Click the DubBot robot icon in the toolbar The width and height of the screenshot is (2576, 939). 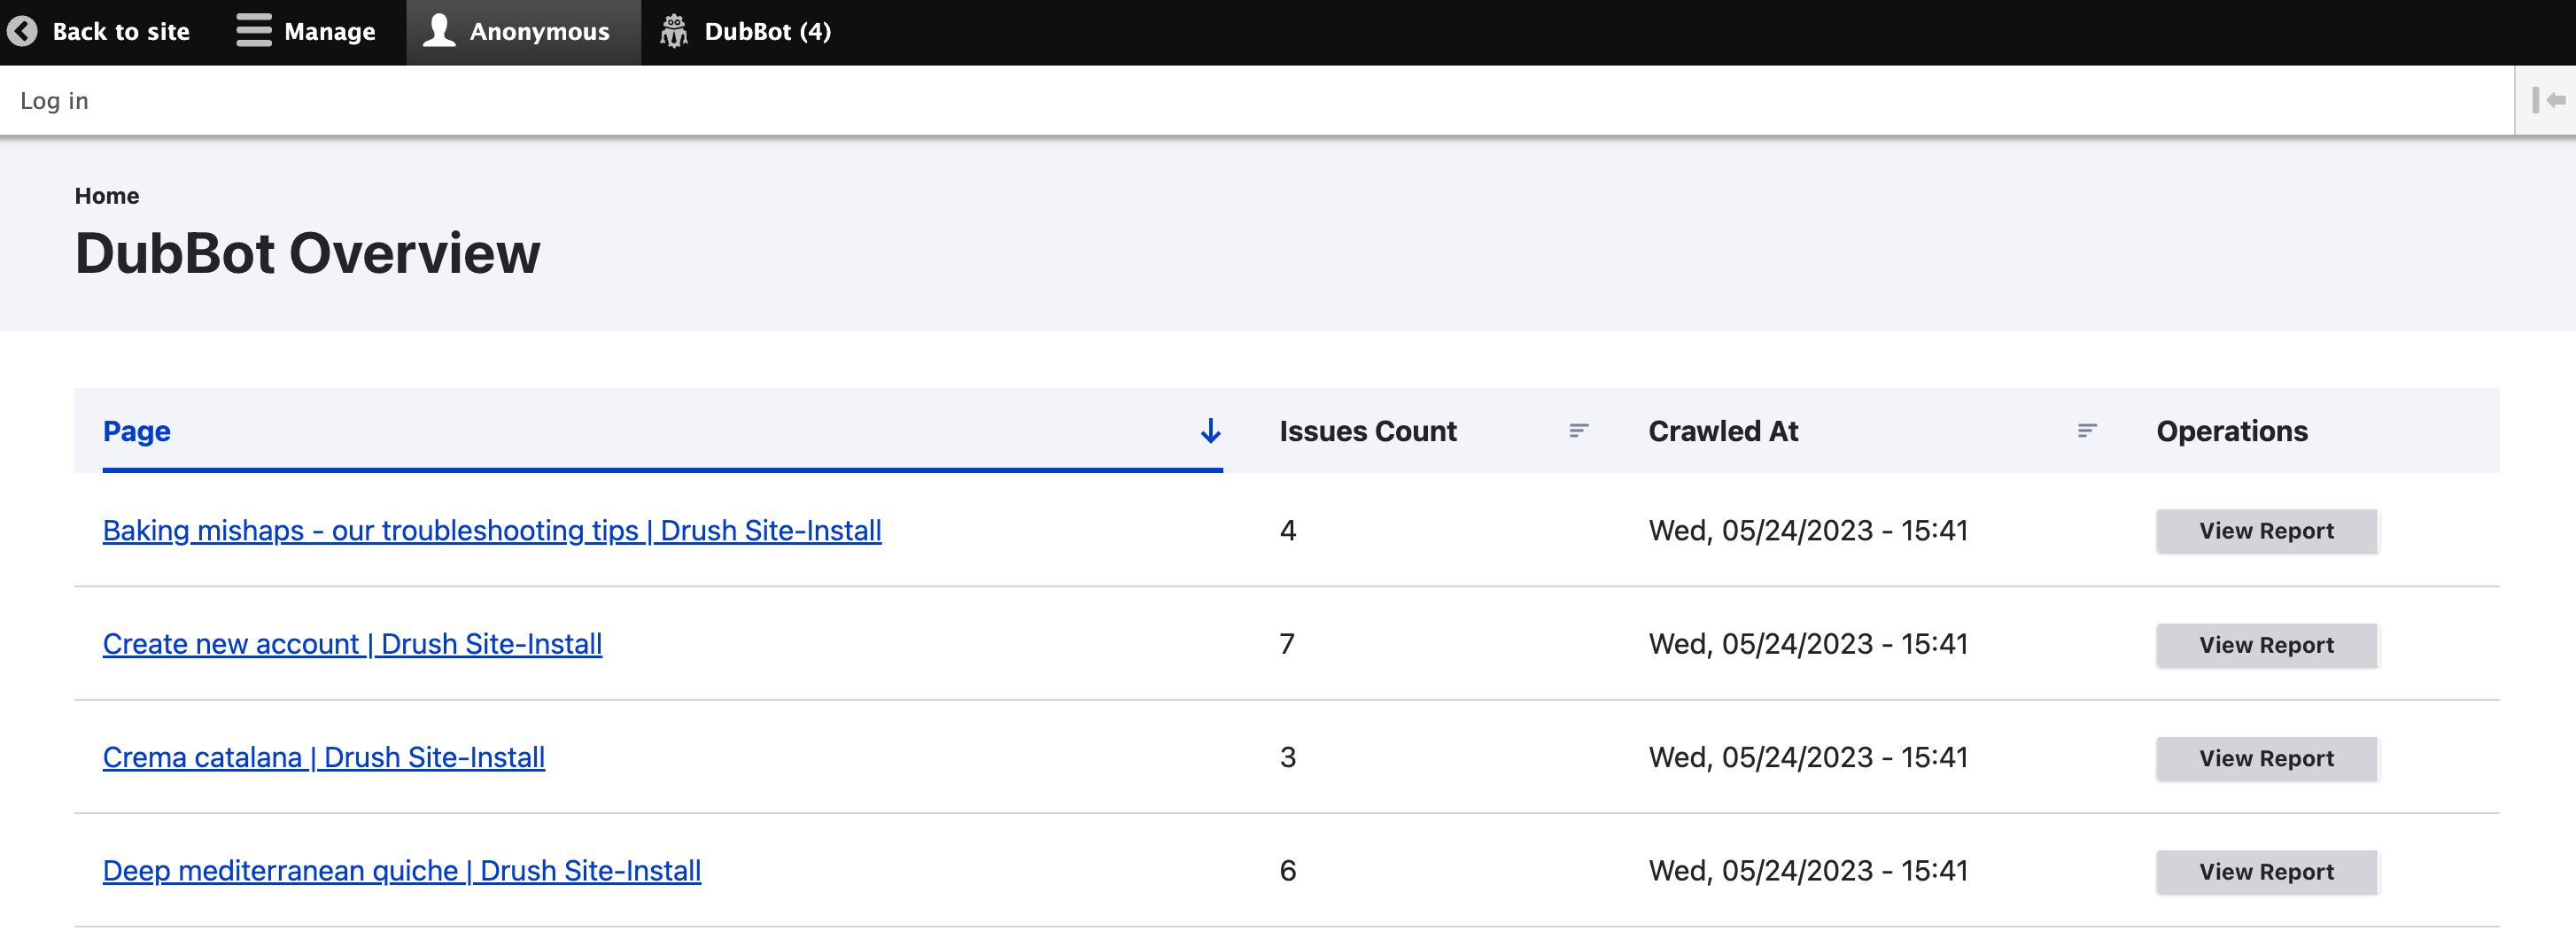(x=674, y=31)
